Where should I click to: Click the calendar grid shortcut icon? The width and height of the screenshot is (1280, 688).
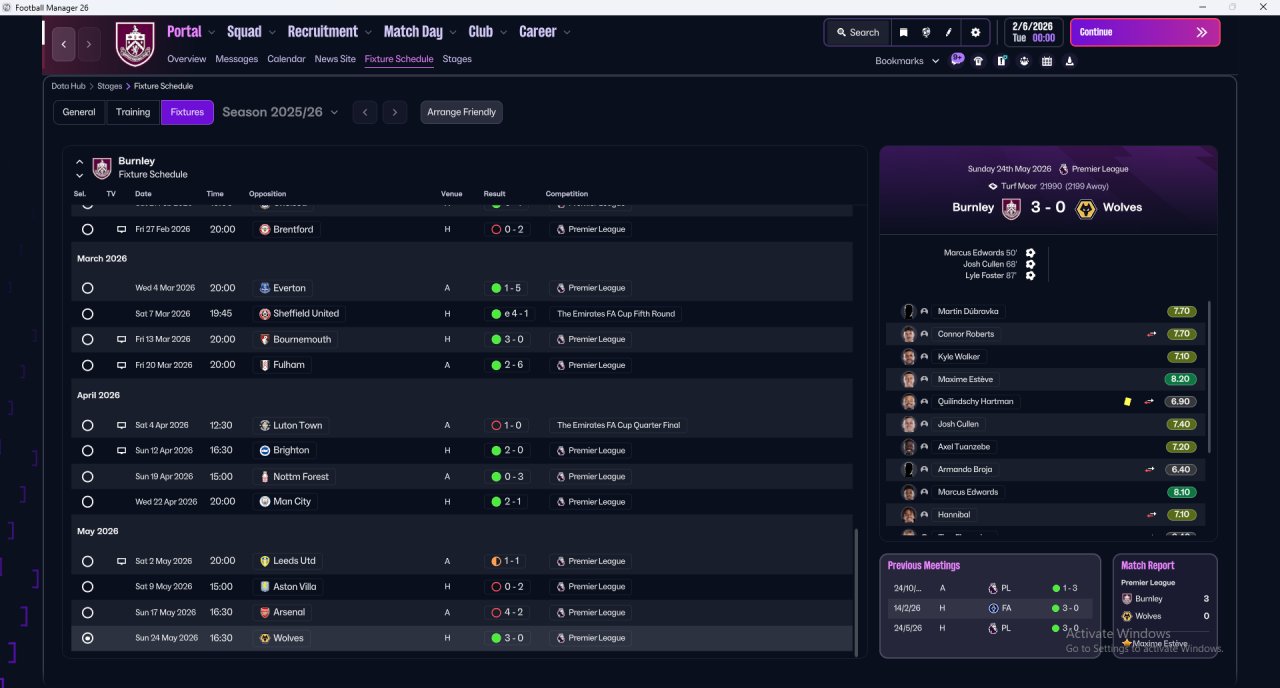tap(1047, 61)
